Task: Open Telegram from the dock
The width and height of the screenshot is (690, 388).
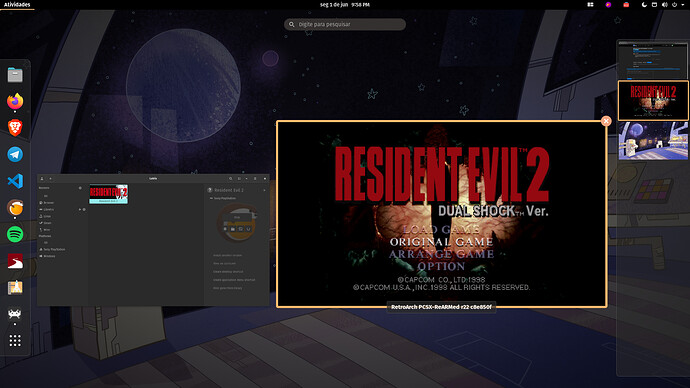Action: (x=15, y=154)
